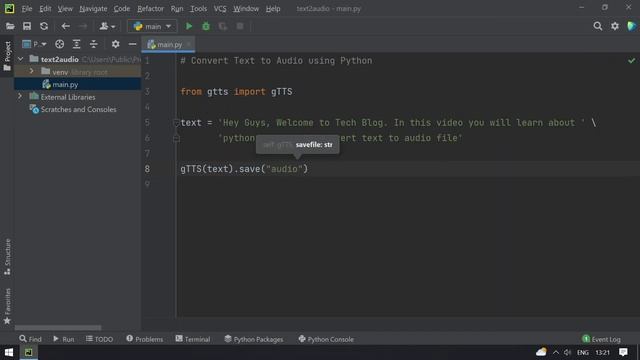
Task: Open Search Everywhere magnifier icon
Action: pos(598,27)
